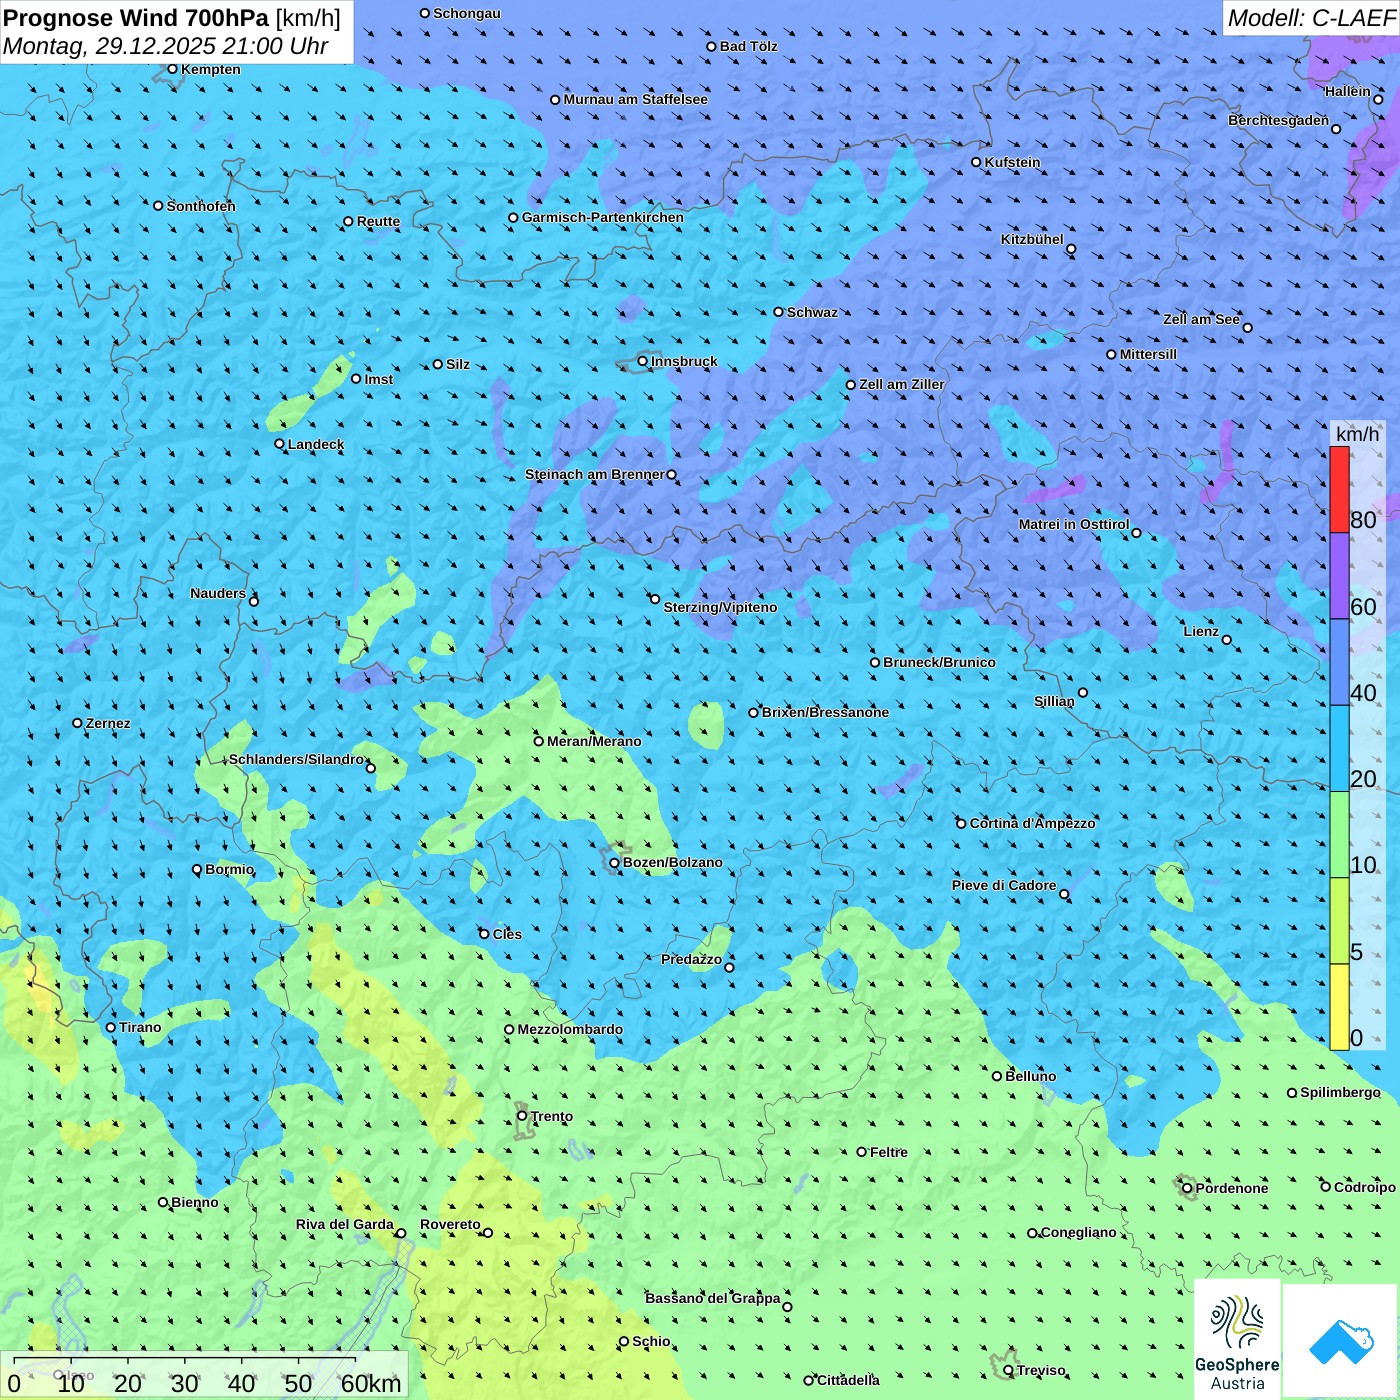Click the Tirano location marker
This screenshot has width=1400, height=1400.
click(111, 1027)
